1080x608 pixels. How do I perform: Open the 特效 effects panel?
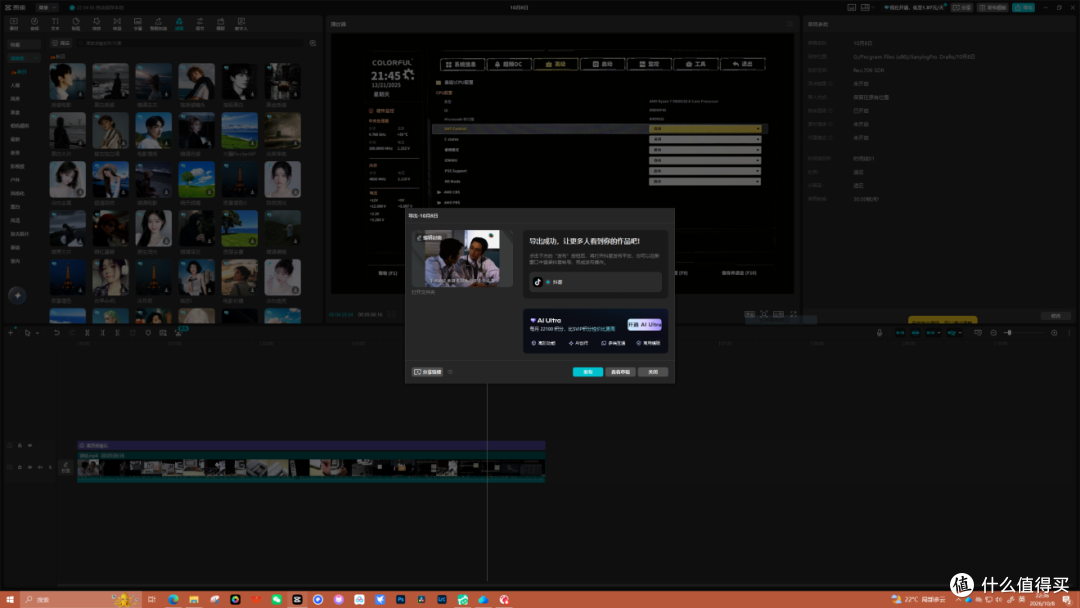coord(96,24)
